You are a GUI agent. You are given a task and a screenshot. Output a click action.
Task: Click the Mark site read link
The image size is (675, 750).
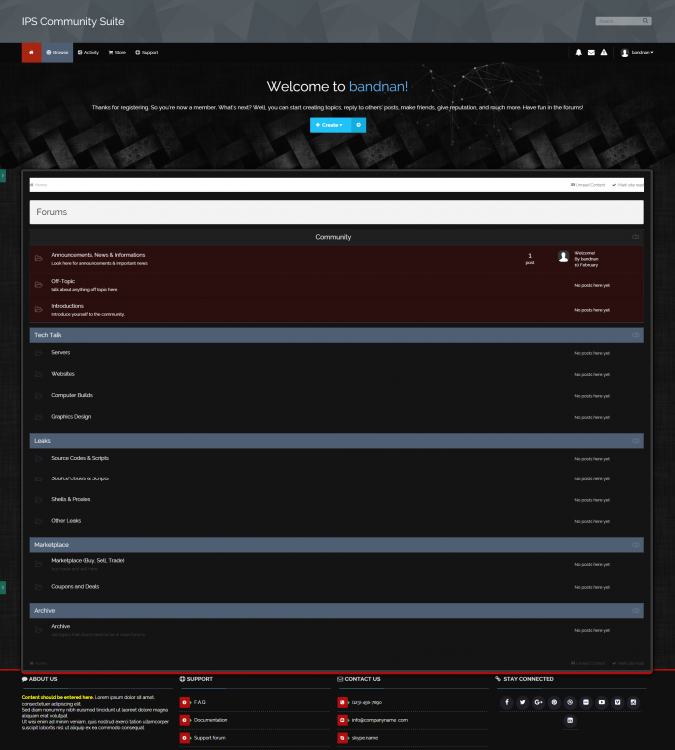(628, 185)
